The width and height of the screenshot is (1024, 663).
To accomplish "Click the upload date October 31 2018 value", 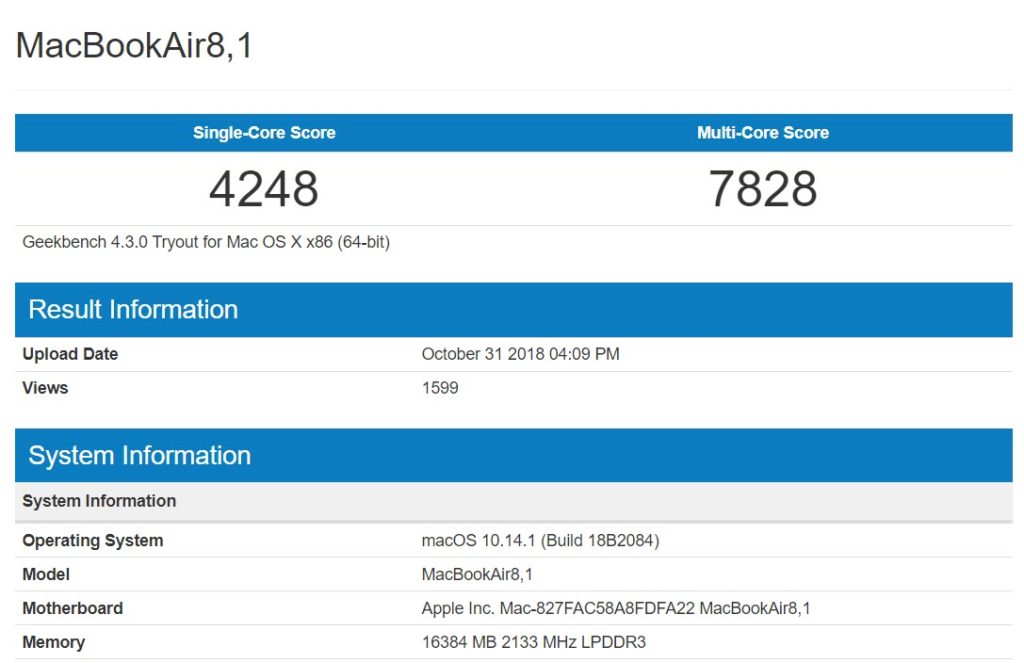I will tap(519, 354).
